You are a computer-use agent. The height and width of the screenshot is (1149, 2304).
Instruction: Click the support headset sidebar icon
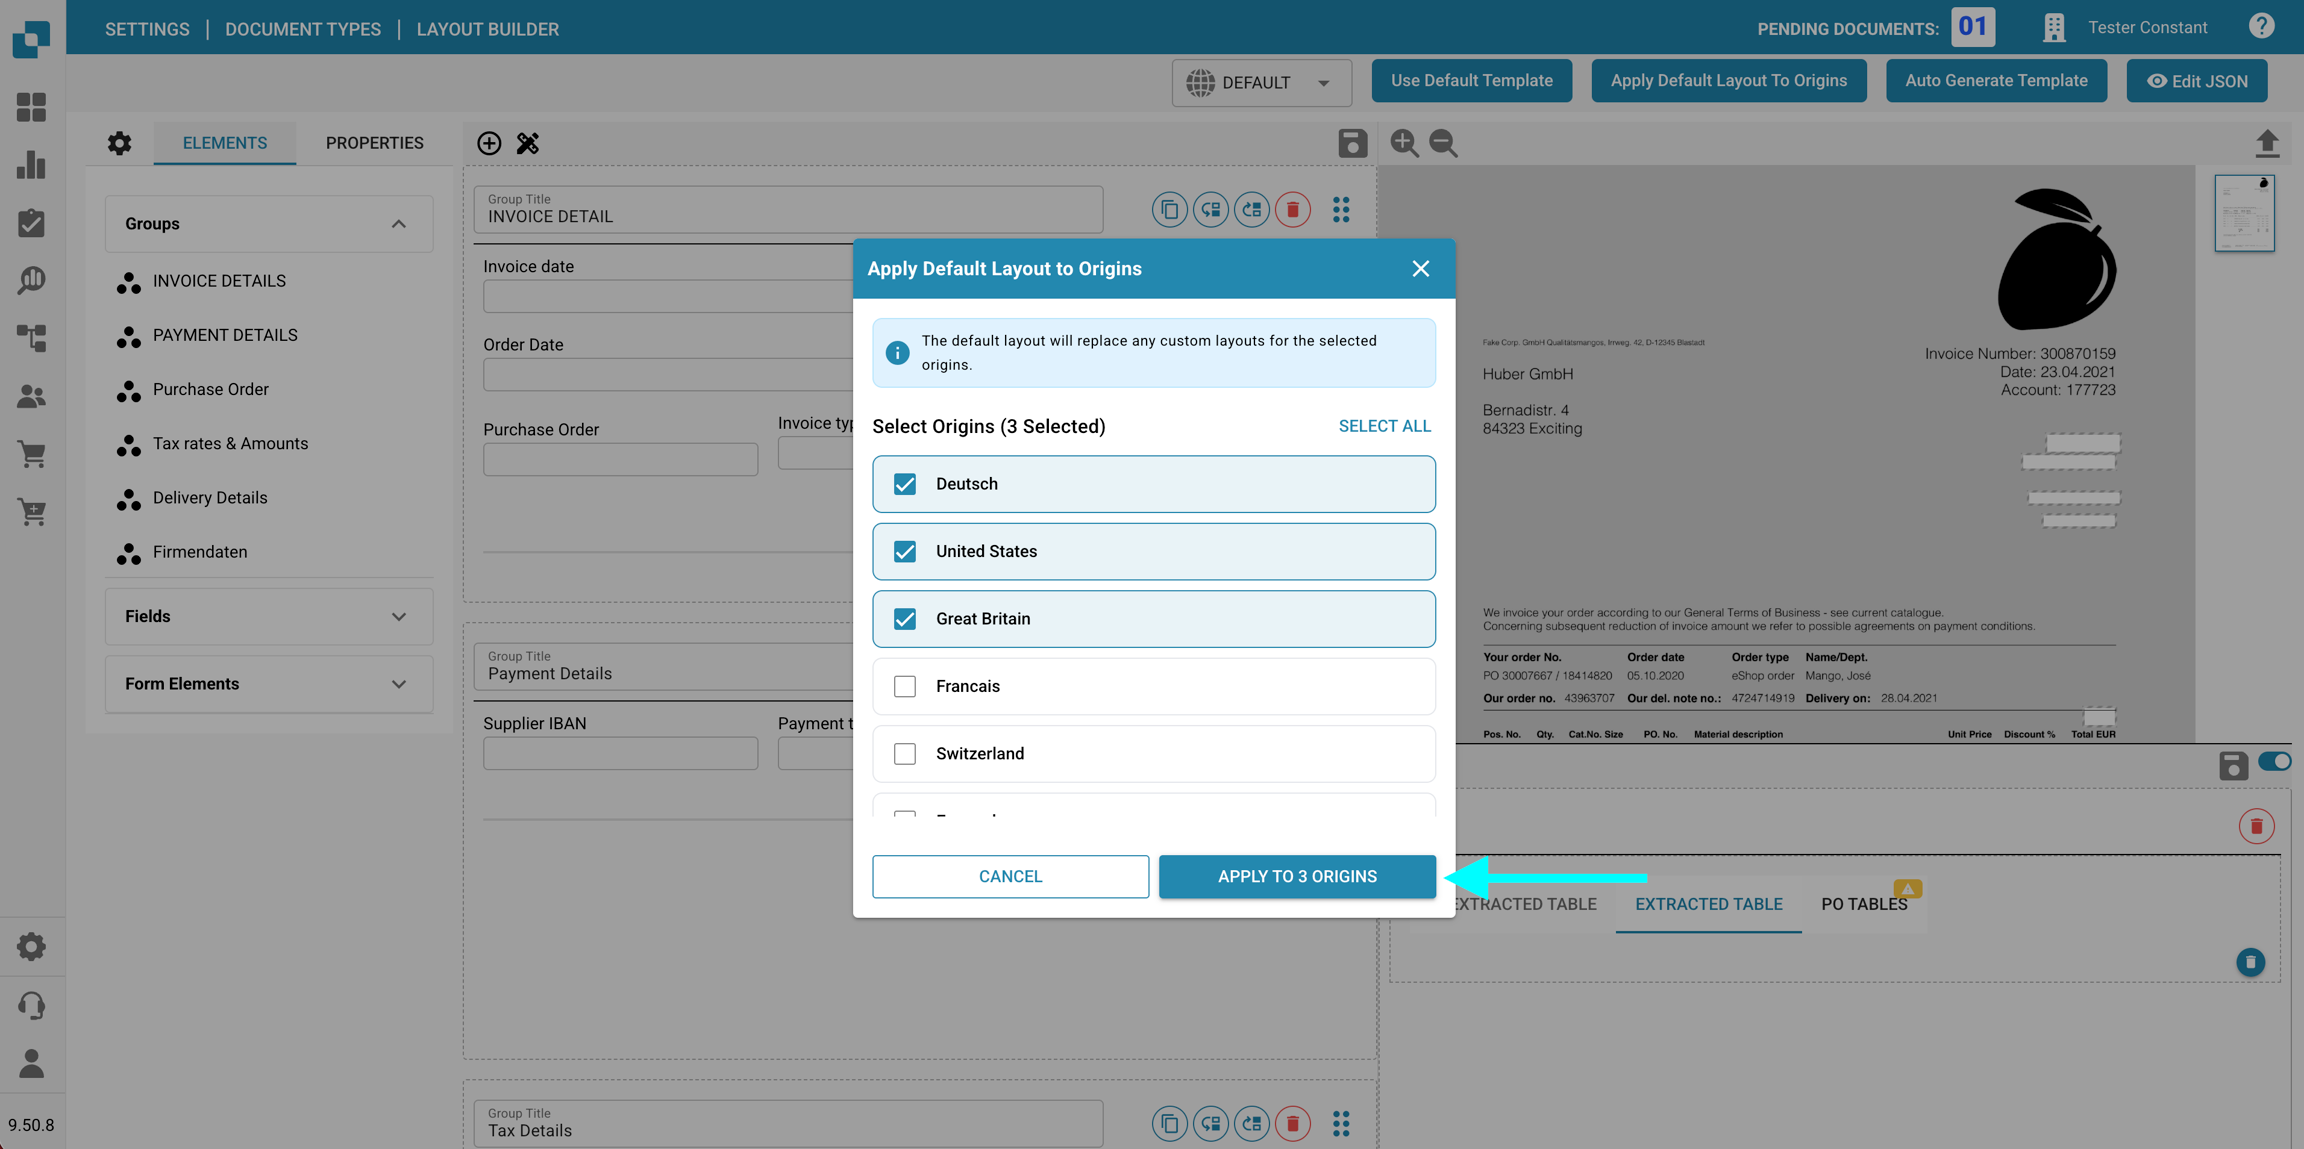[32, 1005]
